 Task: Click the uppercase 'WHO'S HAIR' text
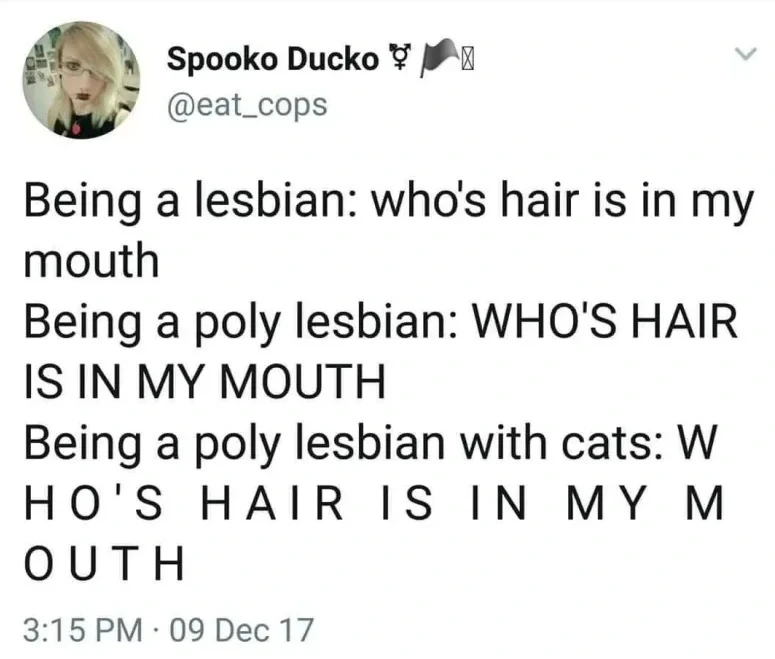[x=605, y=321]
